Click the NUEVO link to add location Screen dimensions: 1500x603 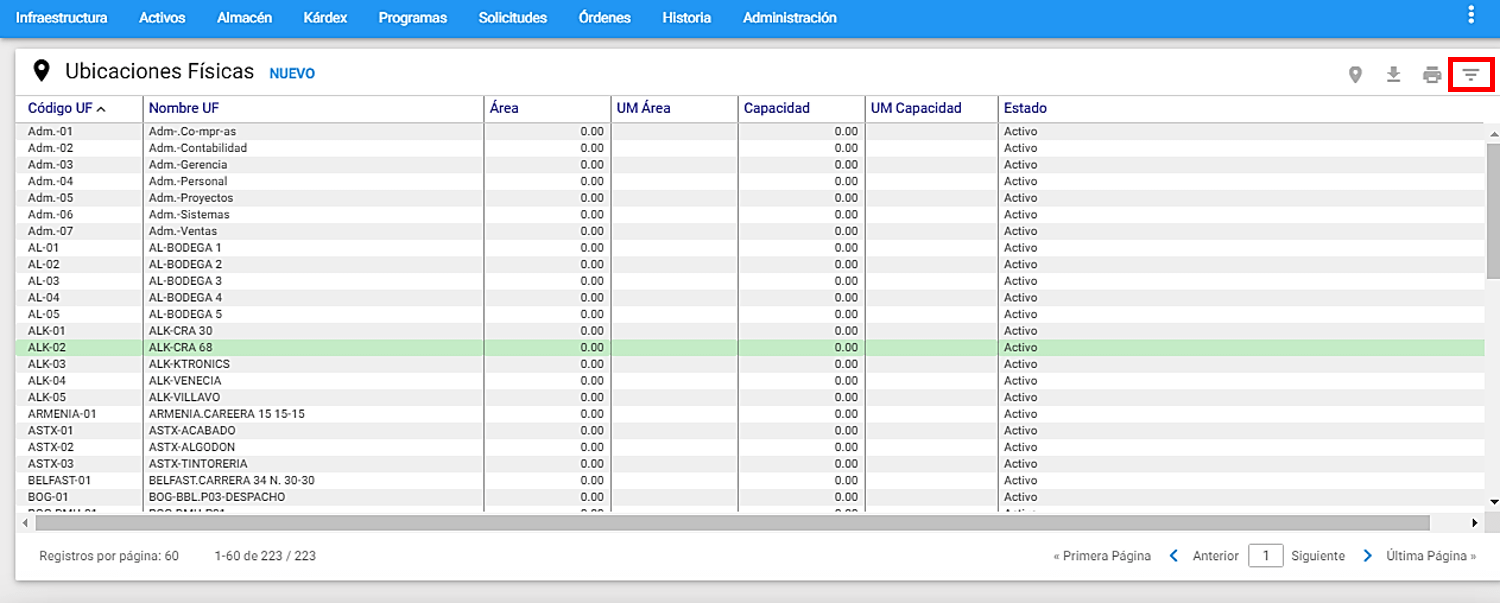point(292,73)
